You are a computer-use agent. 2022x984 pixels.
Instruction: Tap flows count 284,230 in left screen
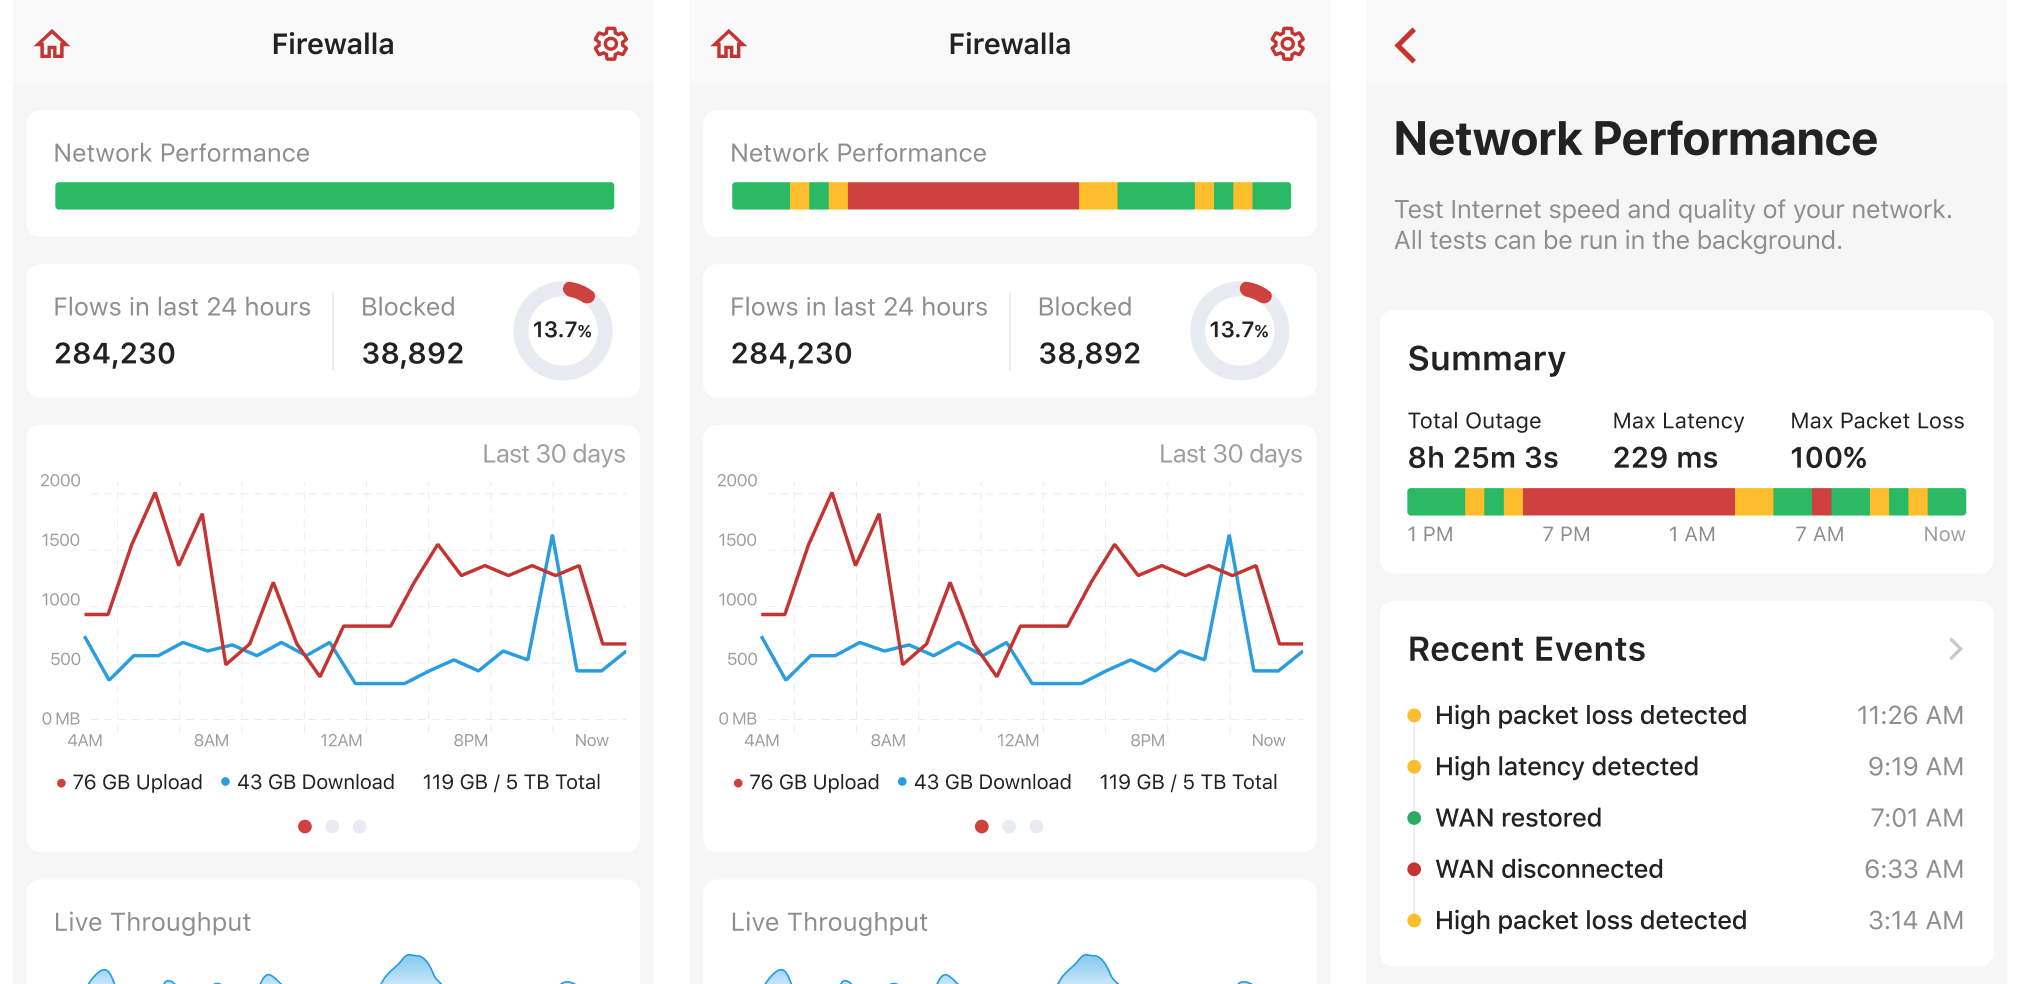pyautogui.click(x=115, y=353)
